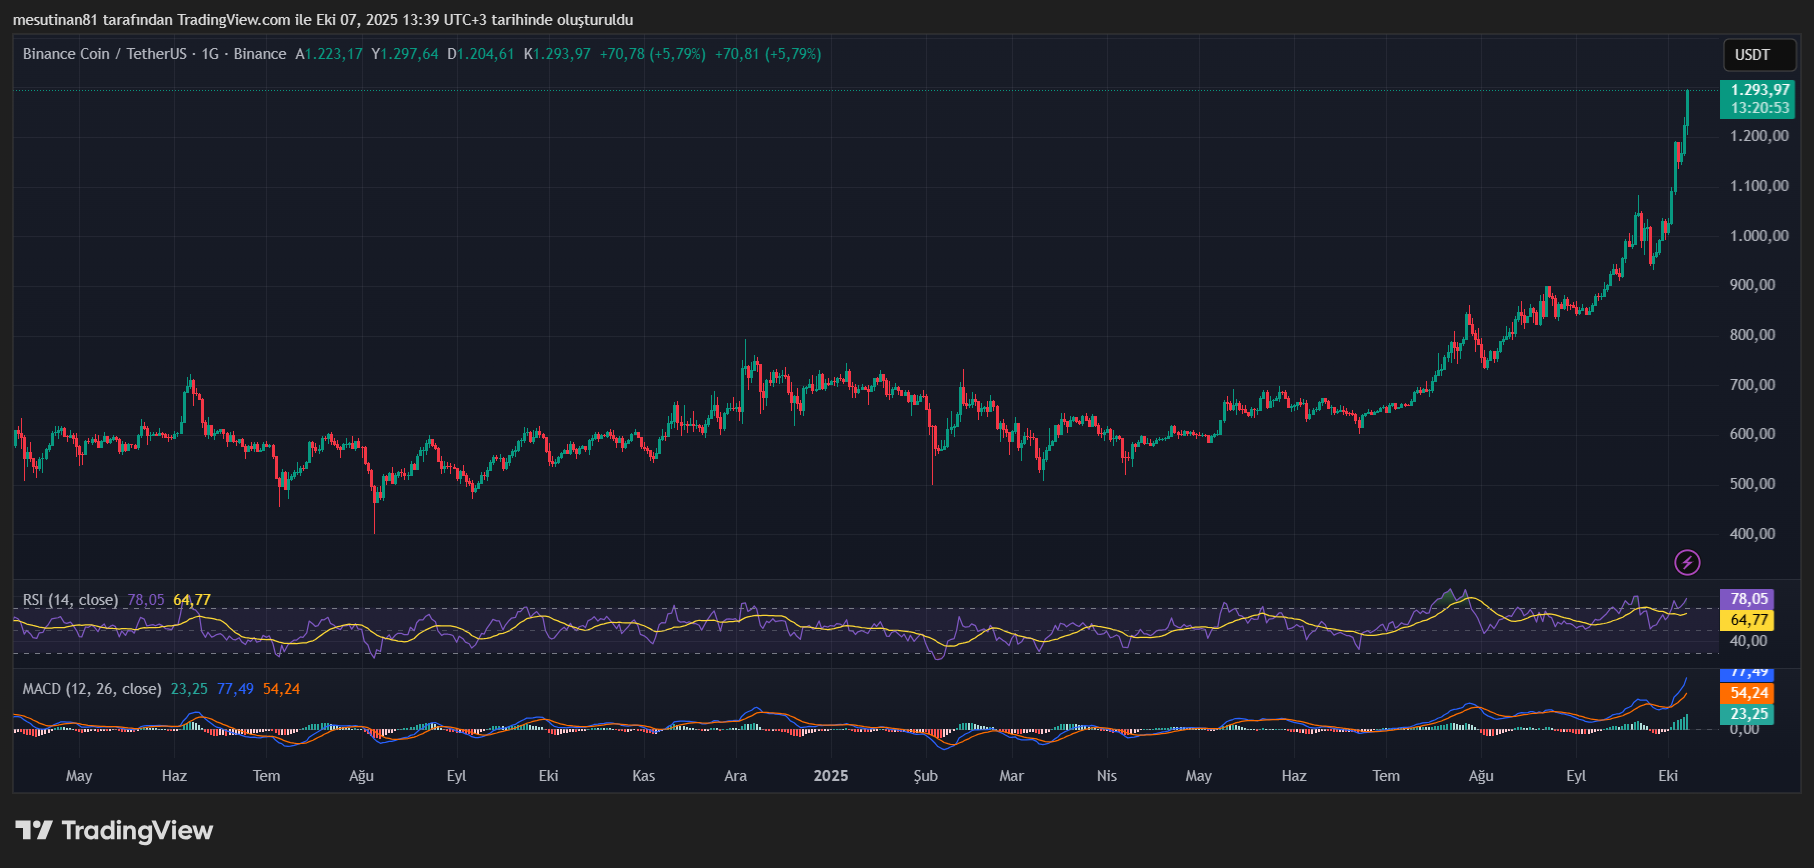This screenshot has height=868, width=1814.
Task: Click the TradingView logo at bottom left
Action: pyautogui.click(x=115, y=830)
